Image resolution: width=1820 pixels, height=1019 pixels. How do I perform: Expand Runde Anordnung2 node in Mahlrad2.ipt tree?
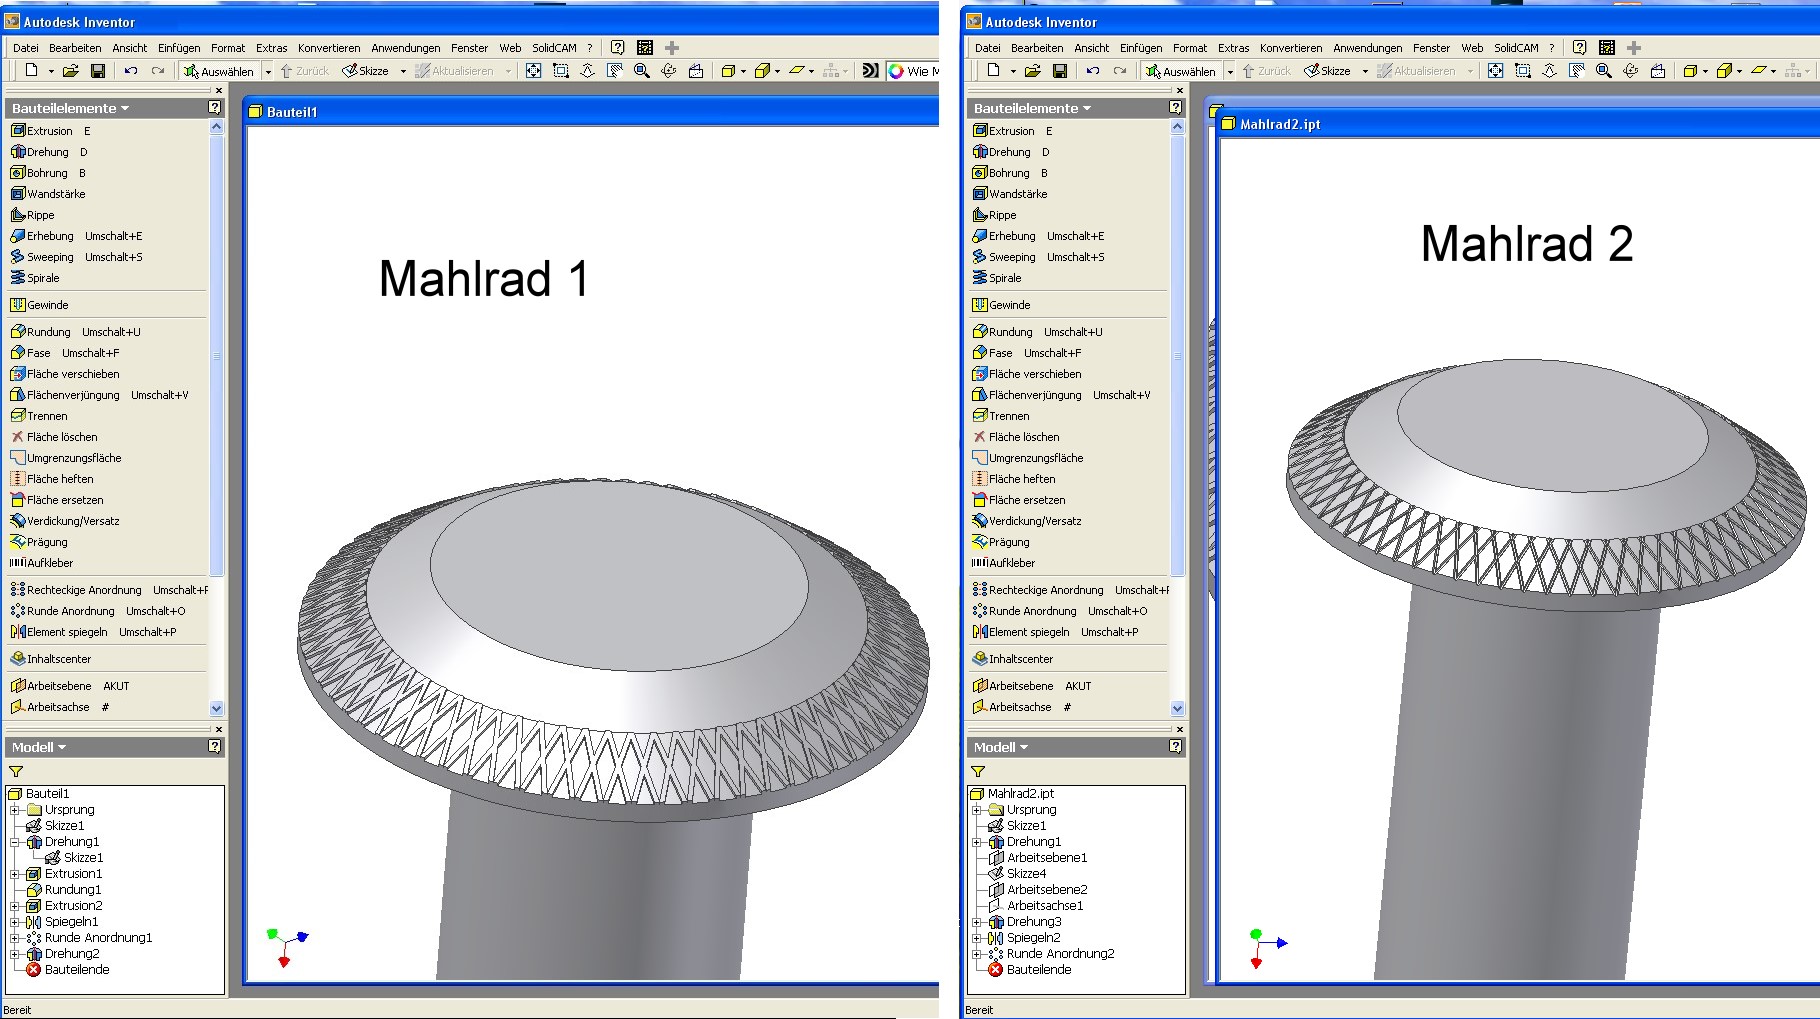(977, 954)
